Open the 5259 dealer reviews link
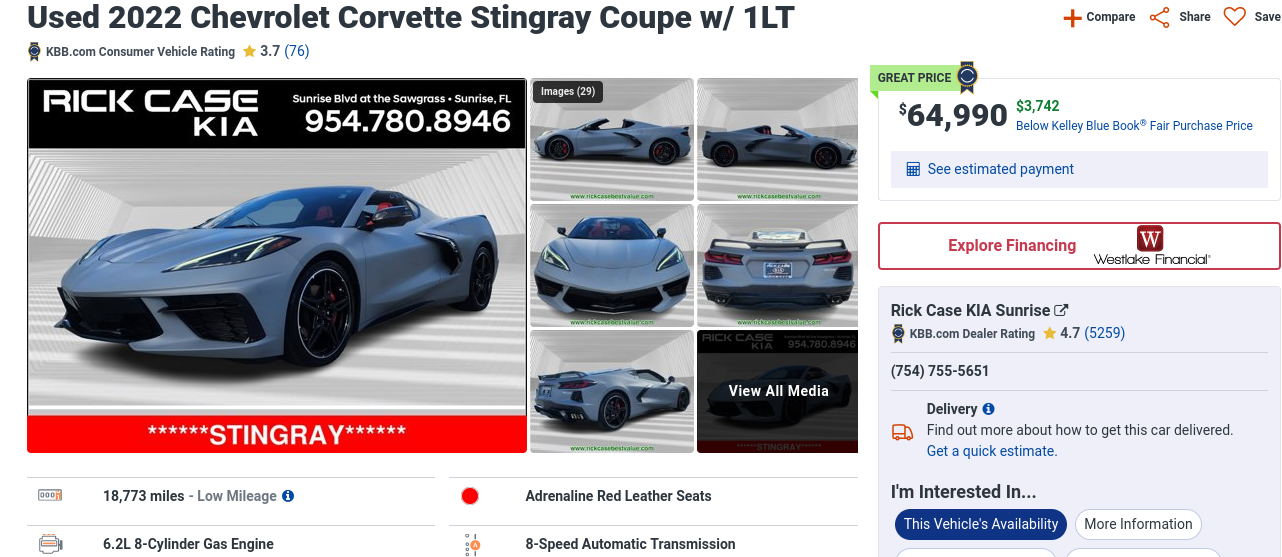Viewport: 1282px width, 557px height. (1105, 333)
